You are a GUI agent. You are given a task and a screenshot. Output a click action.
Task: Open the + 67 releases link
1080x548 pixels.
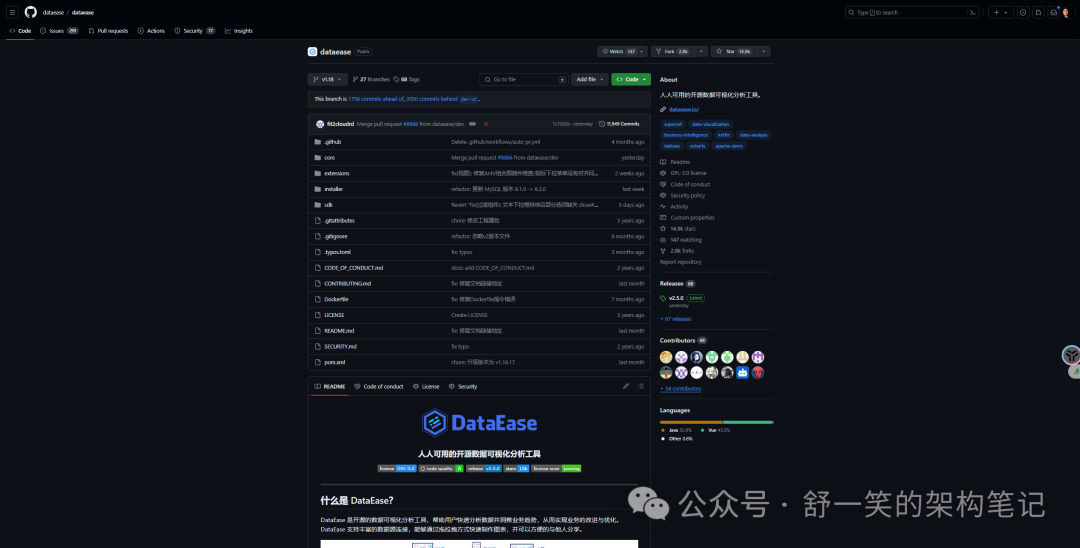[x=676, y=319]
